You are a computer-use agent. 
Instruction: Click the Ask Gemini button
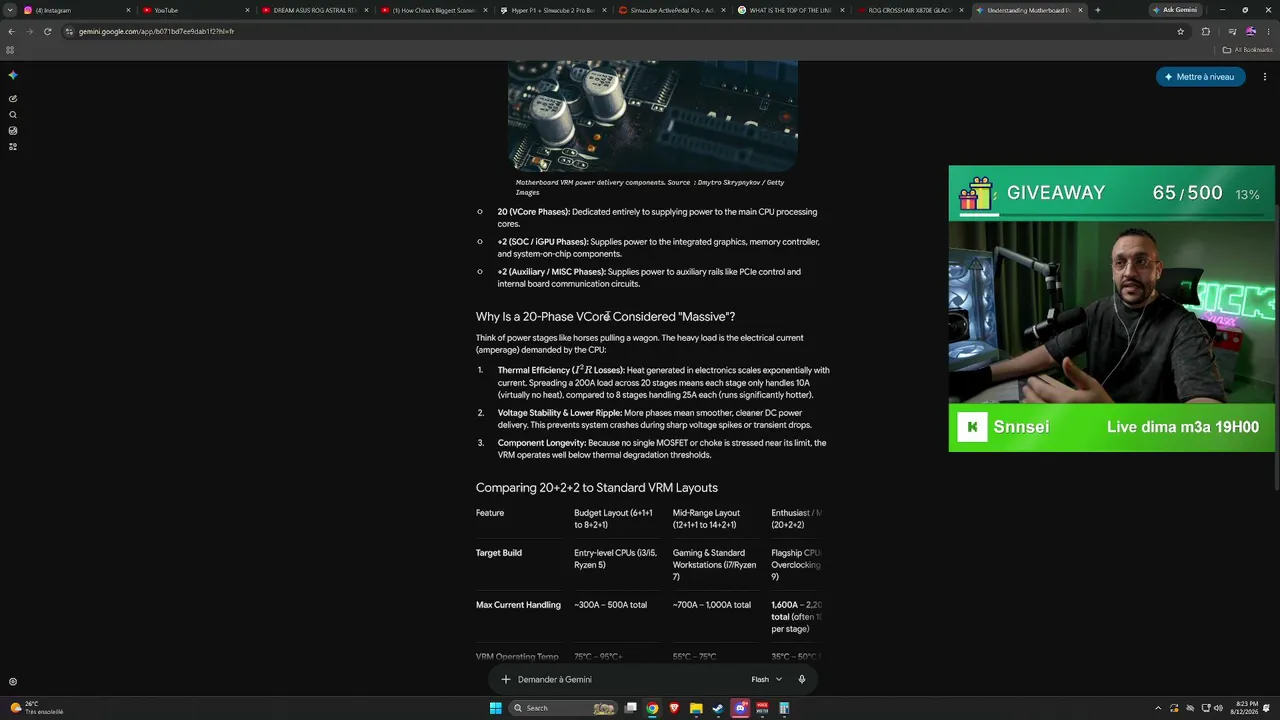click(1175, 10)
